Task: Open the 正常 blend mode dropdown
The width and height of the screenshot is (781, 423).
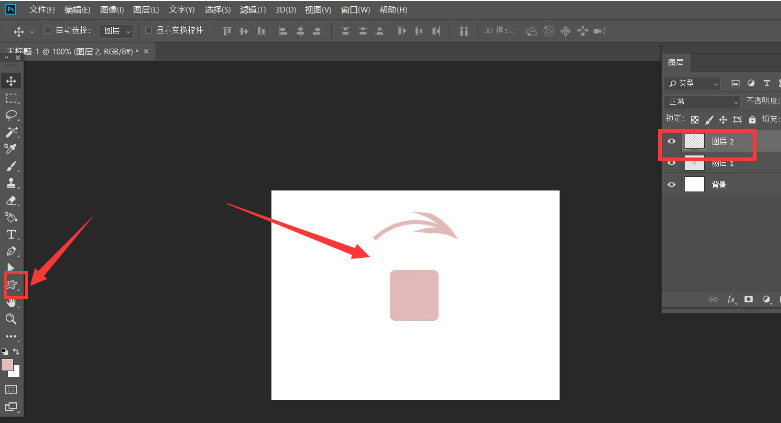Action: coord(702,102)
